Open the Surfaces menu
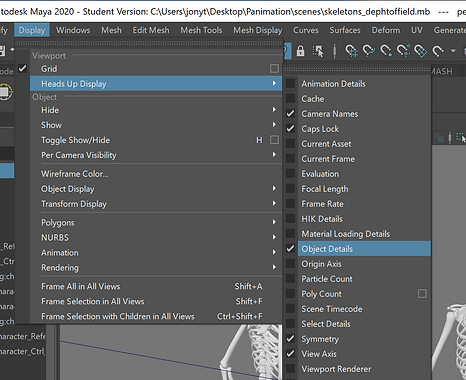466x380 pixels. [345, 30]
